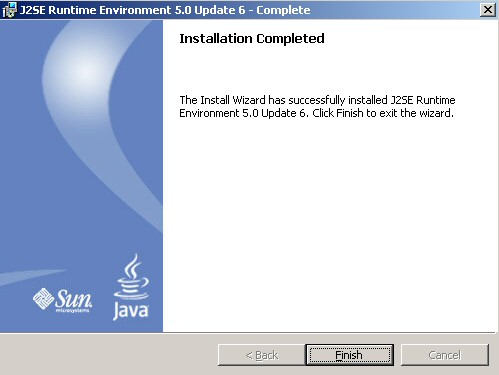
Task: Click the white 'Java' wordmark under the cup
Action: [131, 311]
